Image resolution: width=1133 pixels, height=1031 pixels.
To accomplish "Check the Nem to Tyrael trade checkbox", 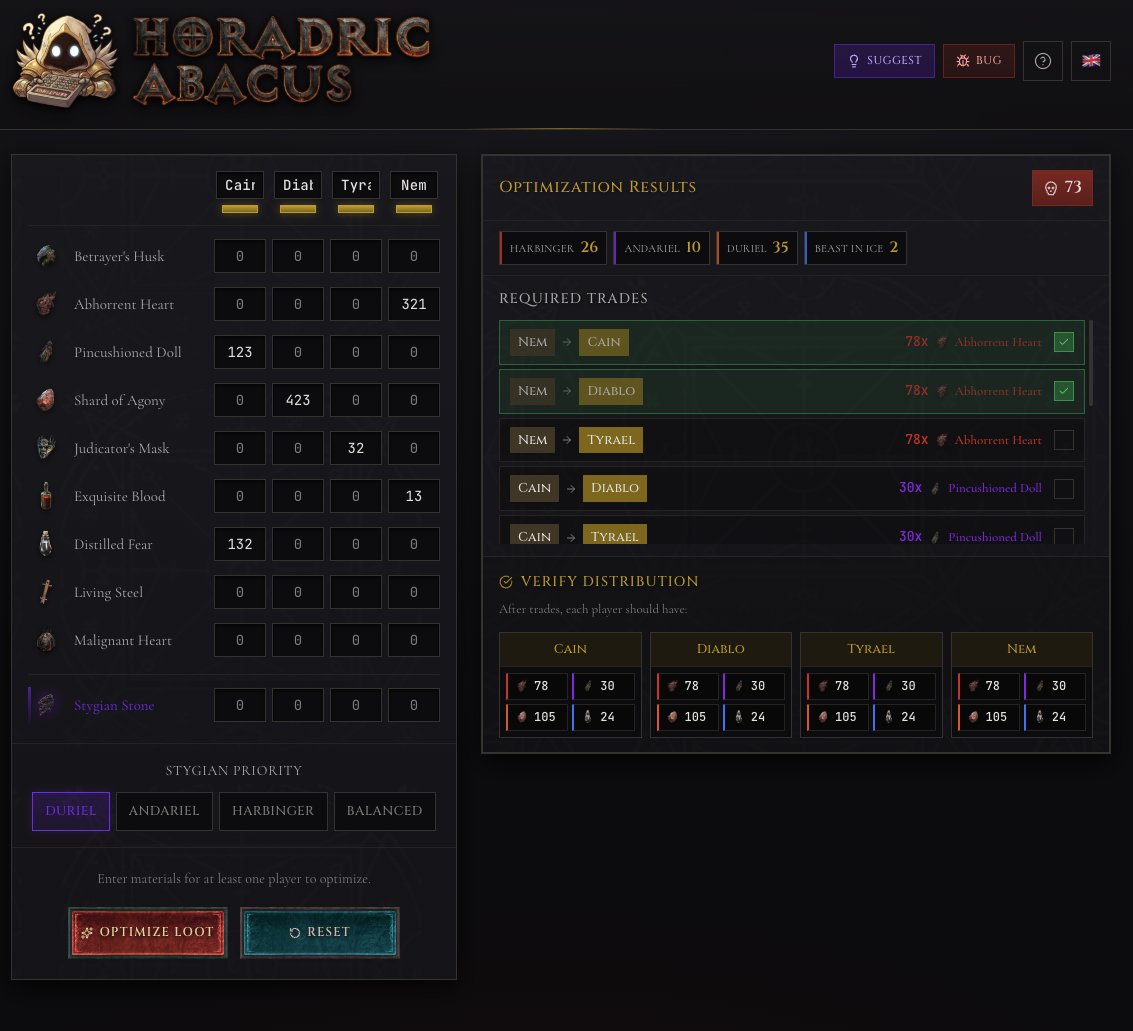I will click(x=1064, y=440).
